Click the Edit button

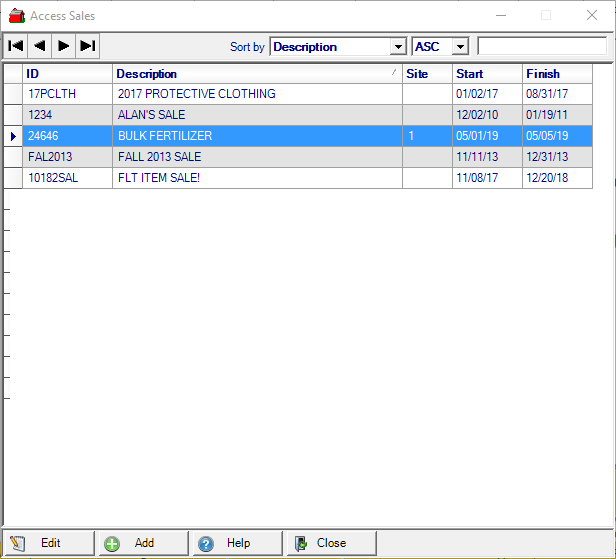pos(49,543)
